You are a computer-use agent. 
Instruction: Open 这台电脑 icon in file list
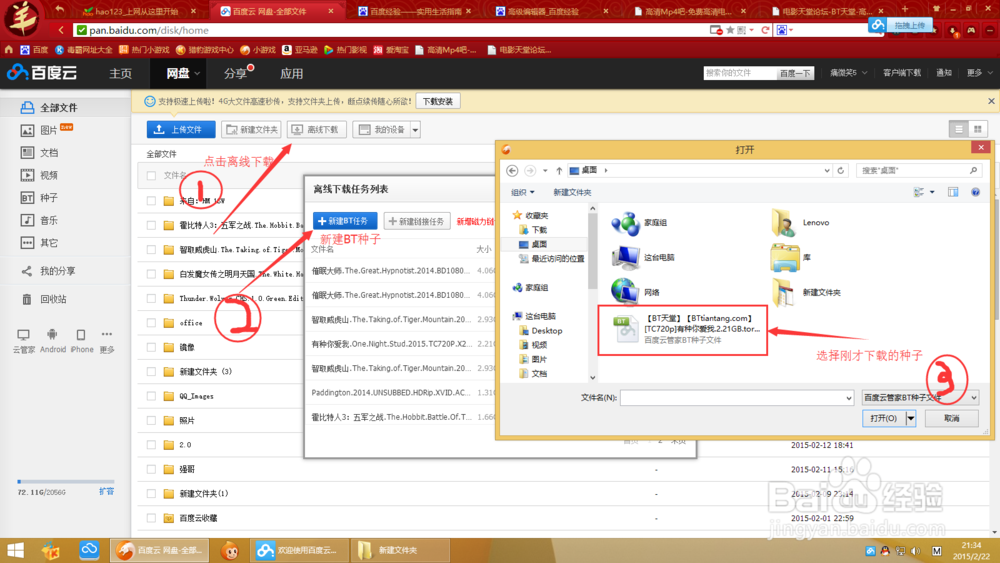pyautogui.click(x=643, y=257)
